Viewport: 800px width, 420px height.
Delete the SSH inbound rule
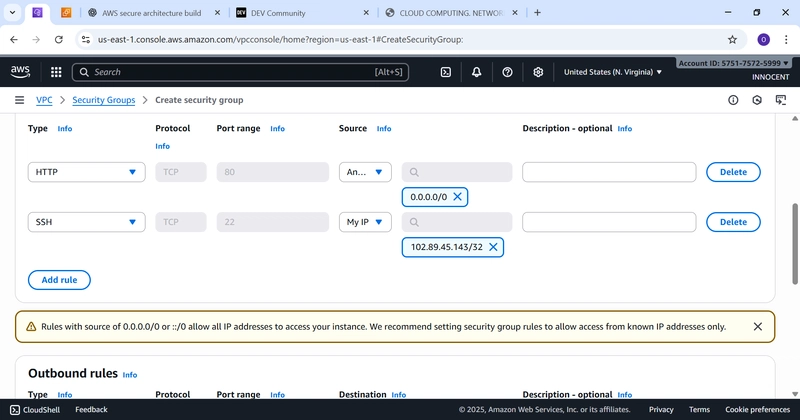coord(733,222)
